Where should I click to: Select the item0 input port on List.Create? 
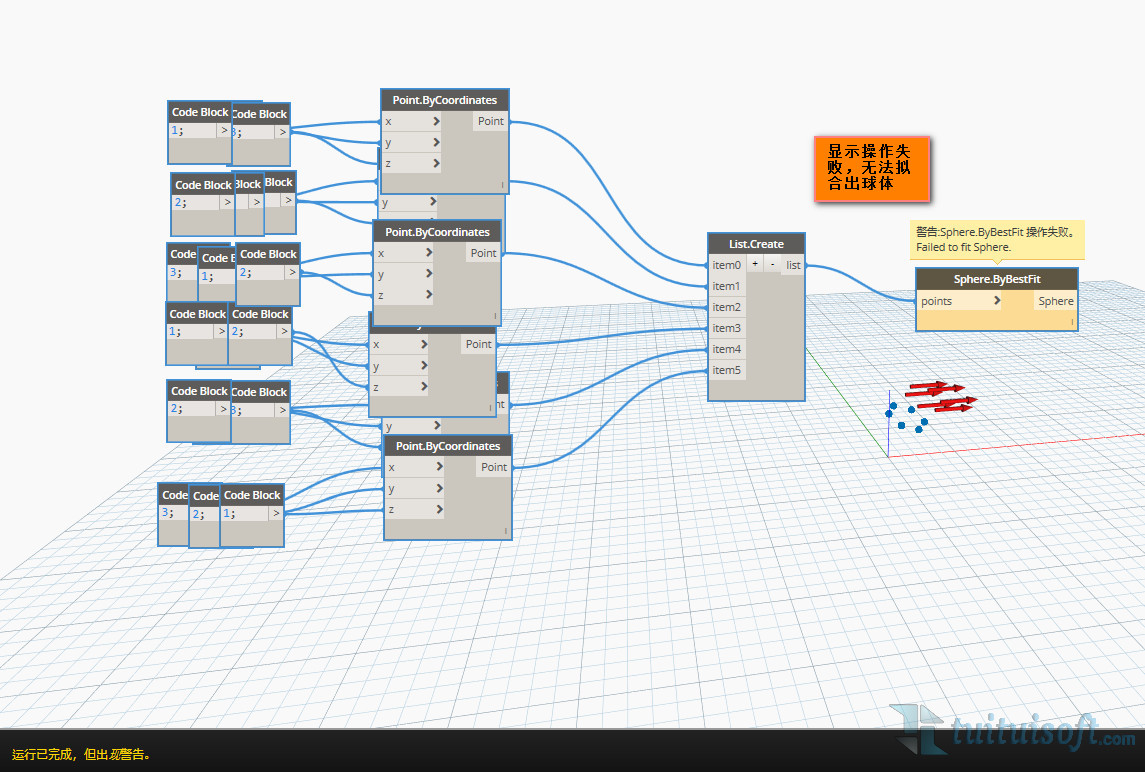726,265
